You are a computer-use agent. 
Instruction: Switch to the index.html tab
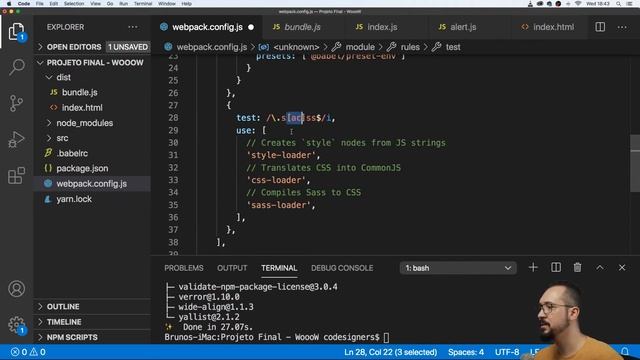tap(548, 27)
